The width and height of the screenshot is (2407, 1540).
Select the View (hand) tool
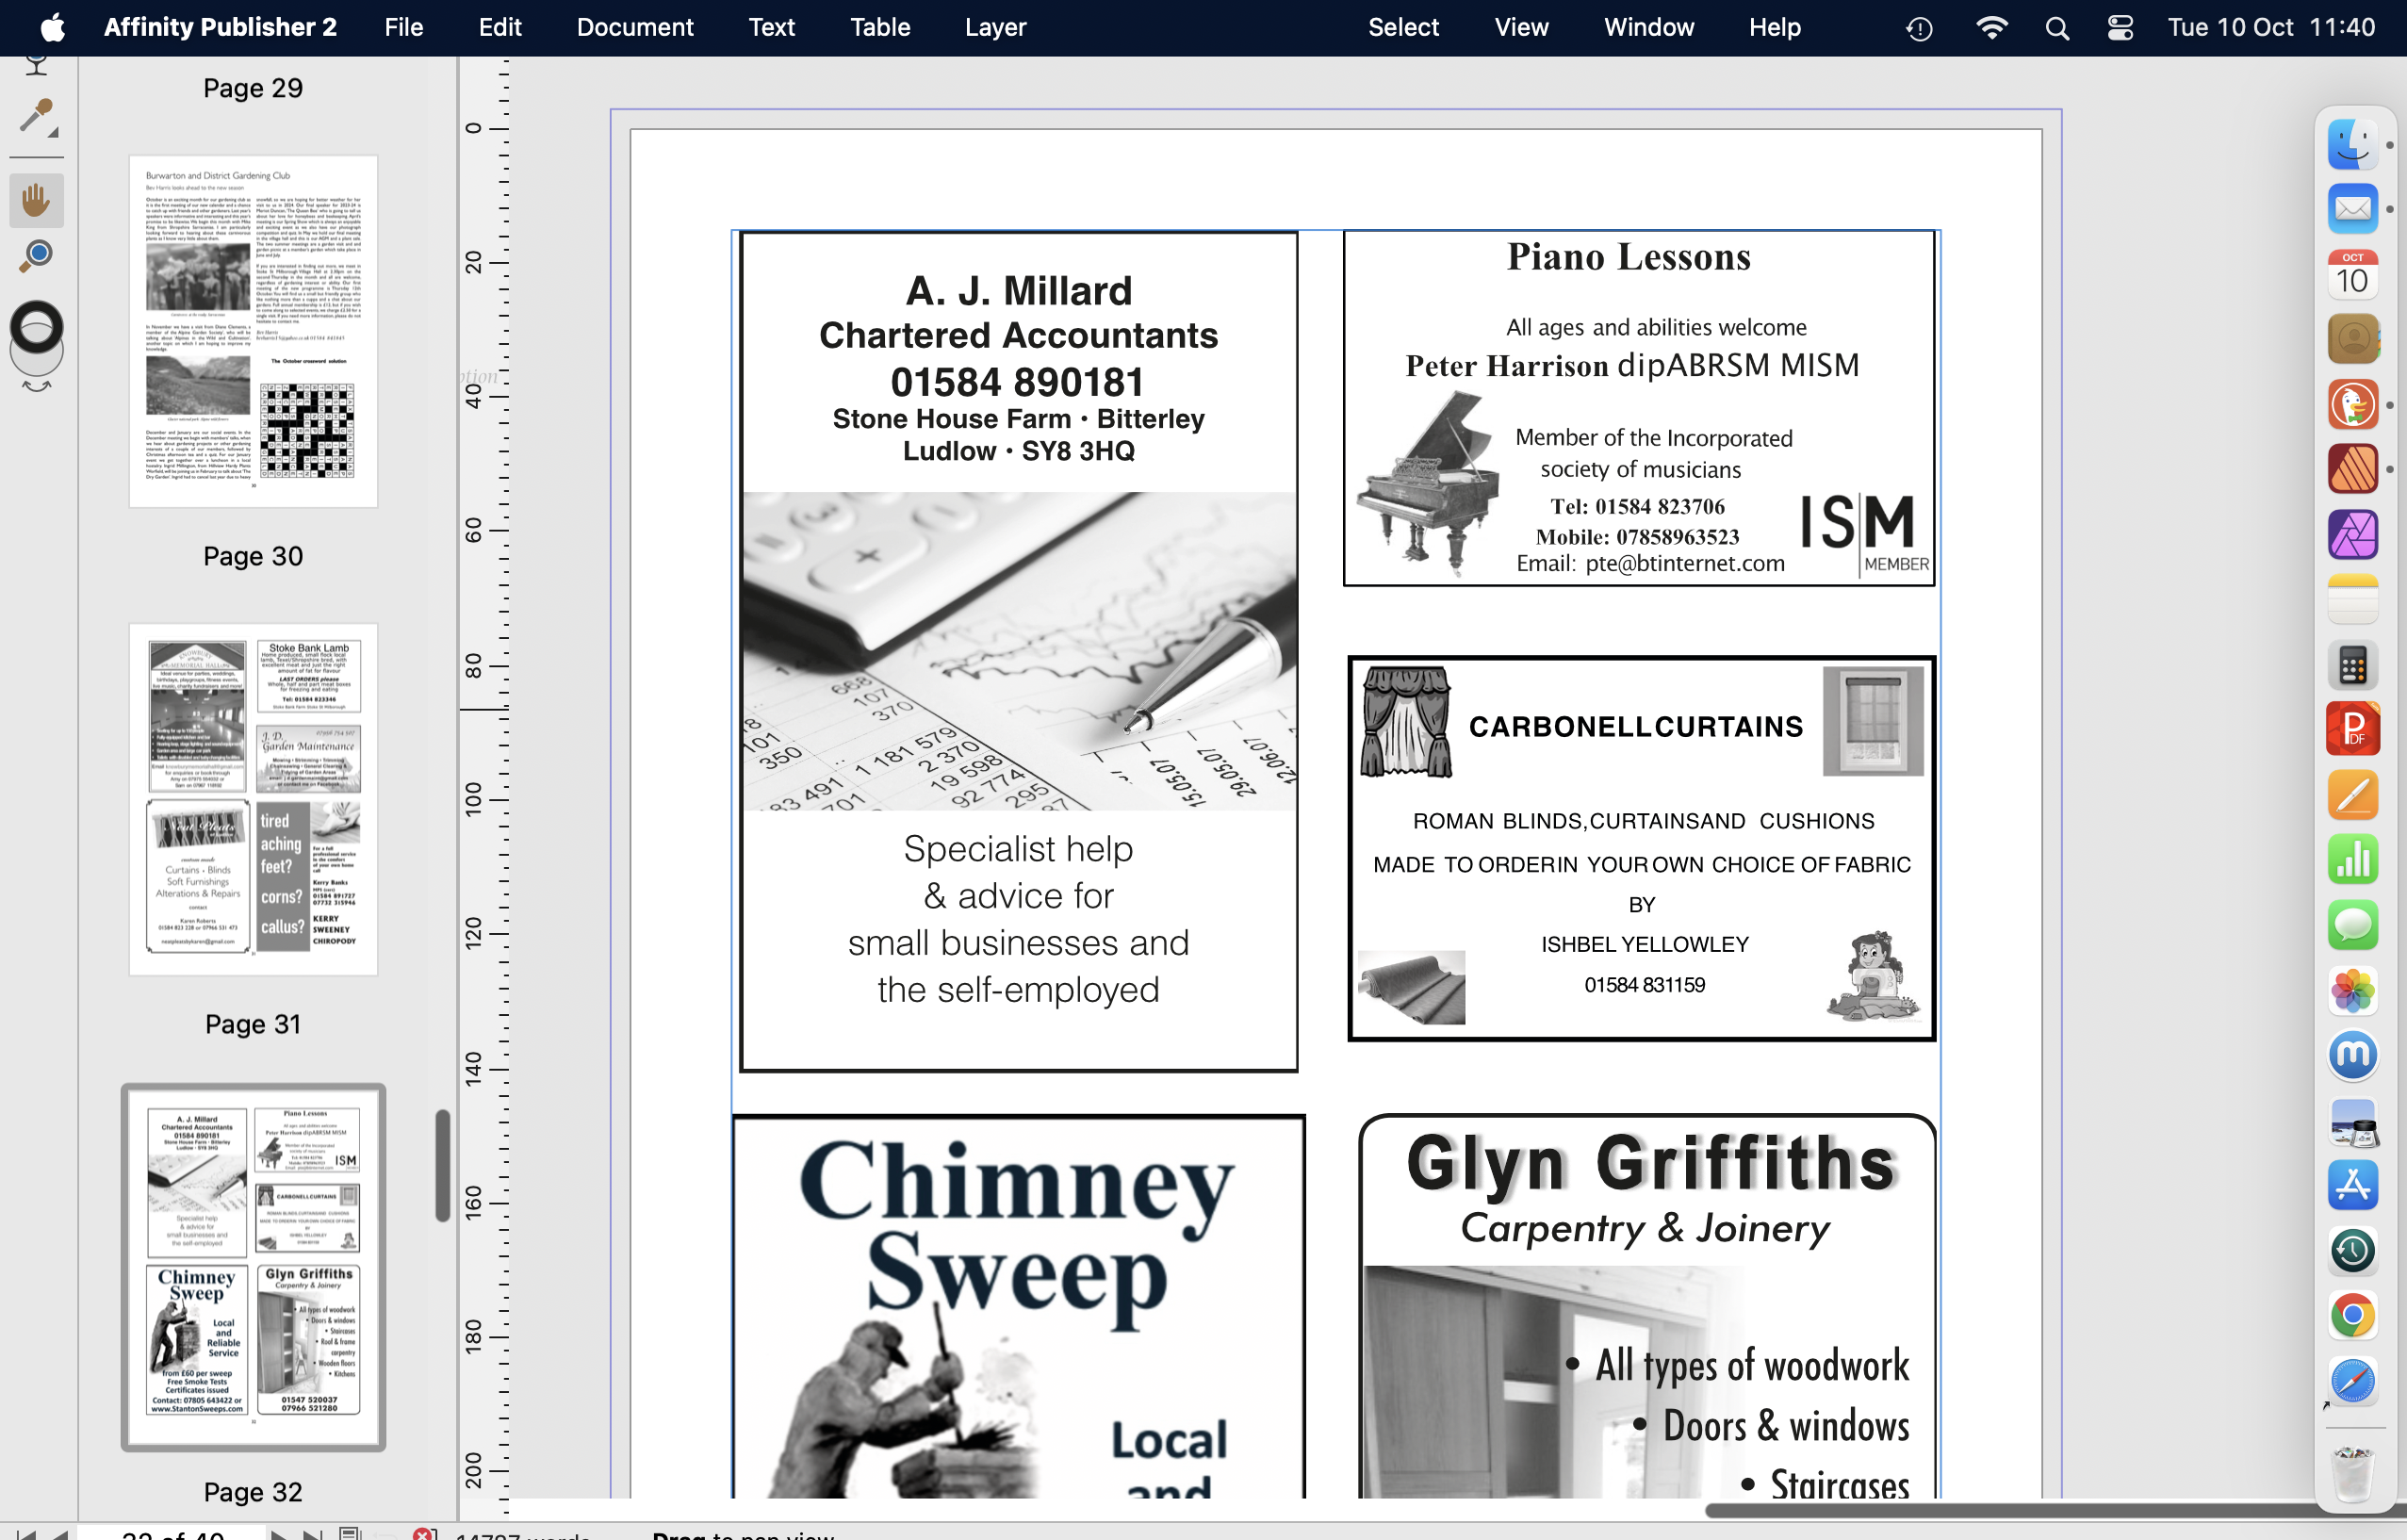point(36,199)
